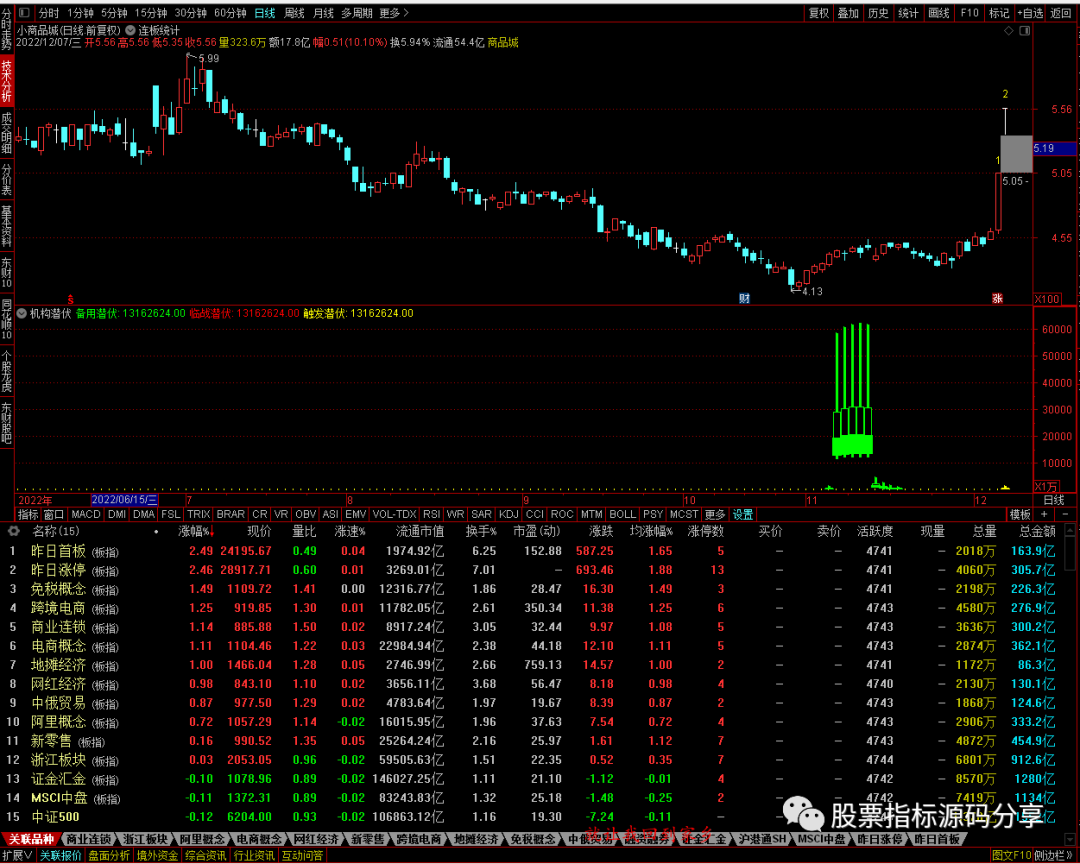This screenshot has height=864, width=1080.
Task: Click the diamond marker icon in chart header
Action: (1009, 31)
